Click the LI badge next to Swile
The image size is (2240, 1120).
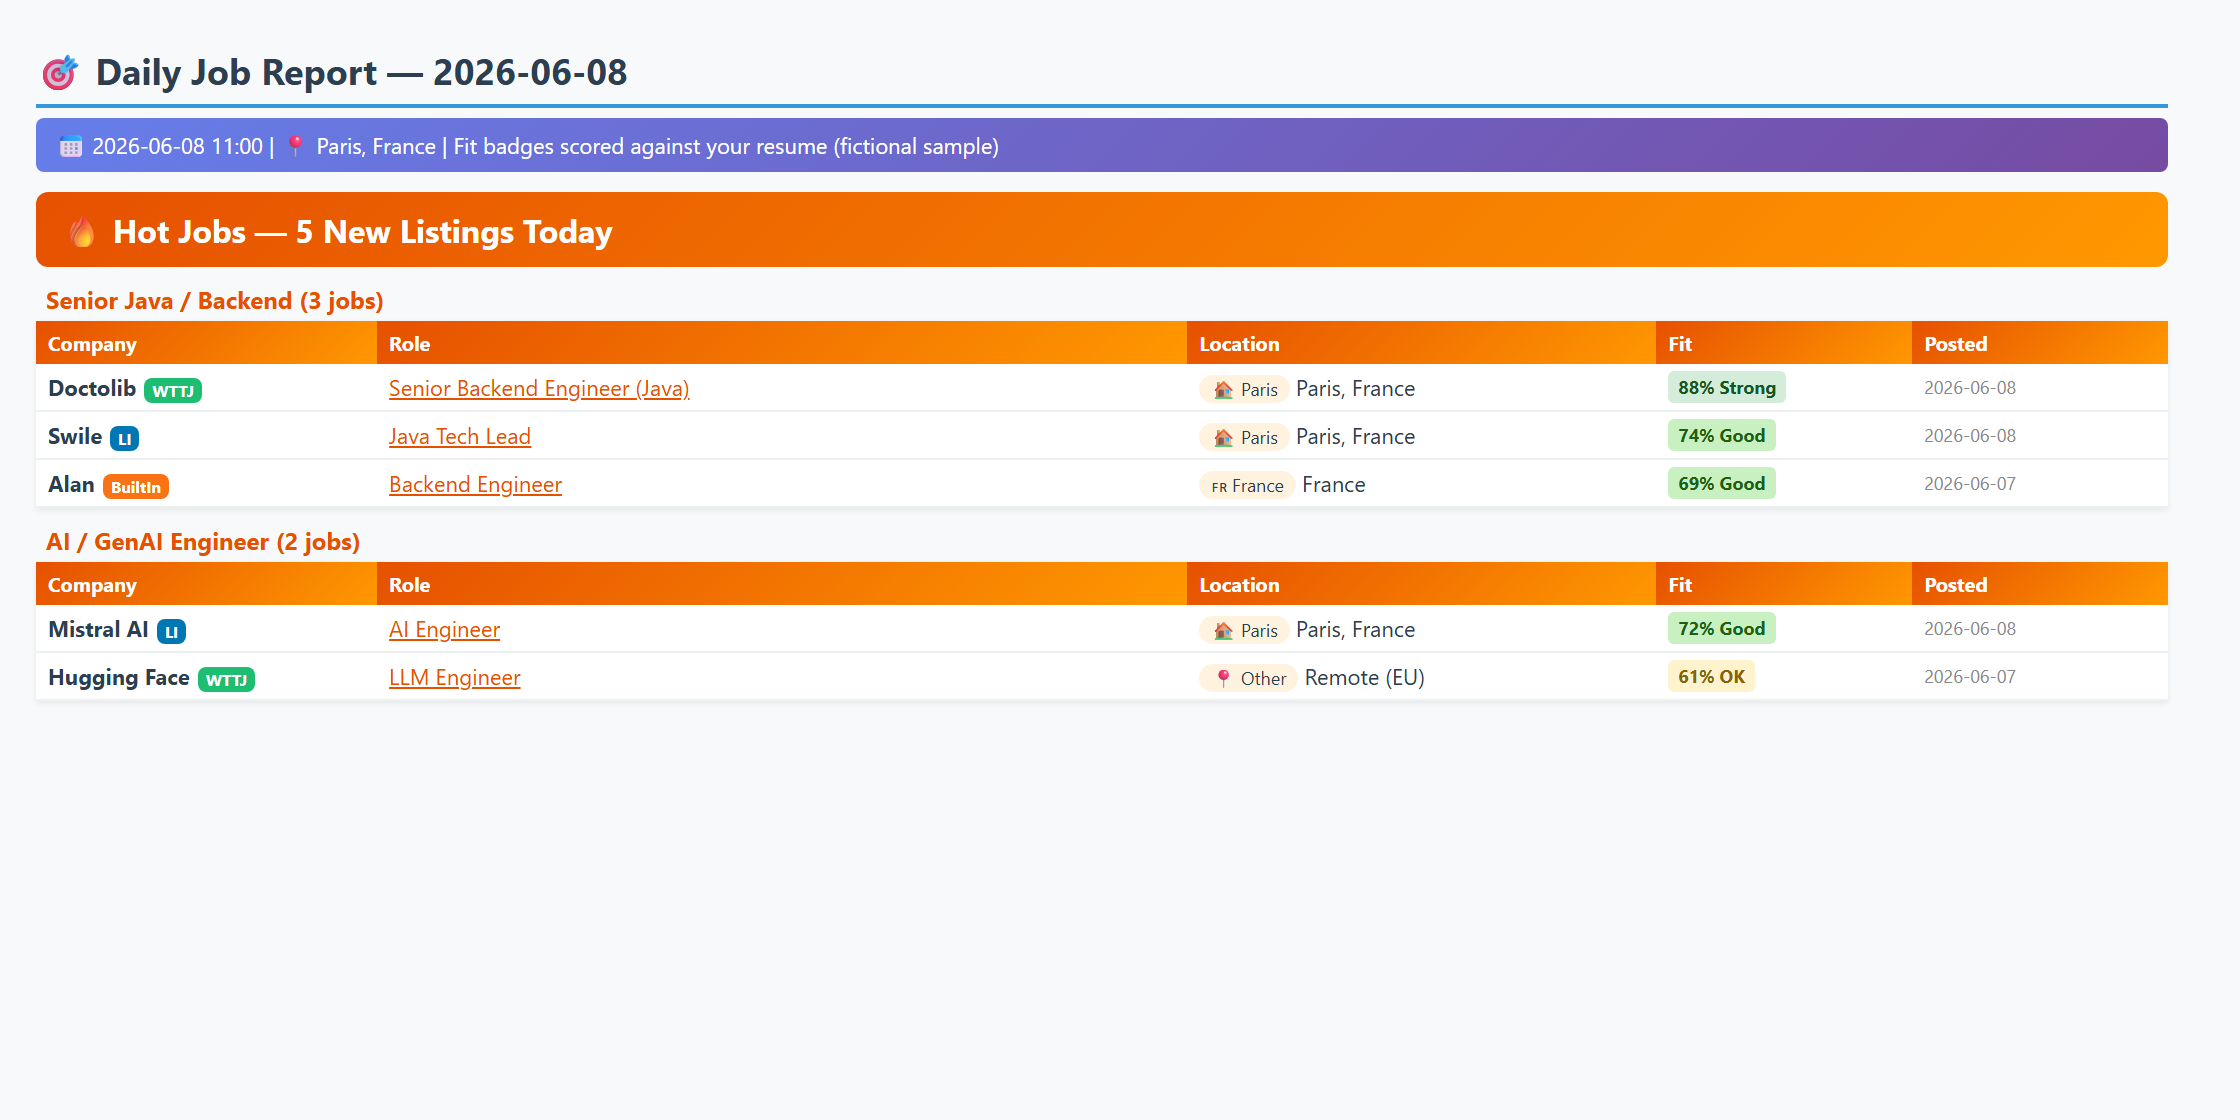[x=125, y=439]
